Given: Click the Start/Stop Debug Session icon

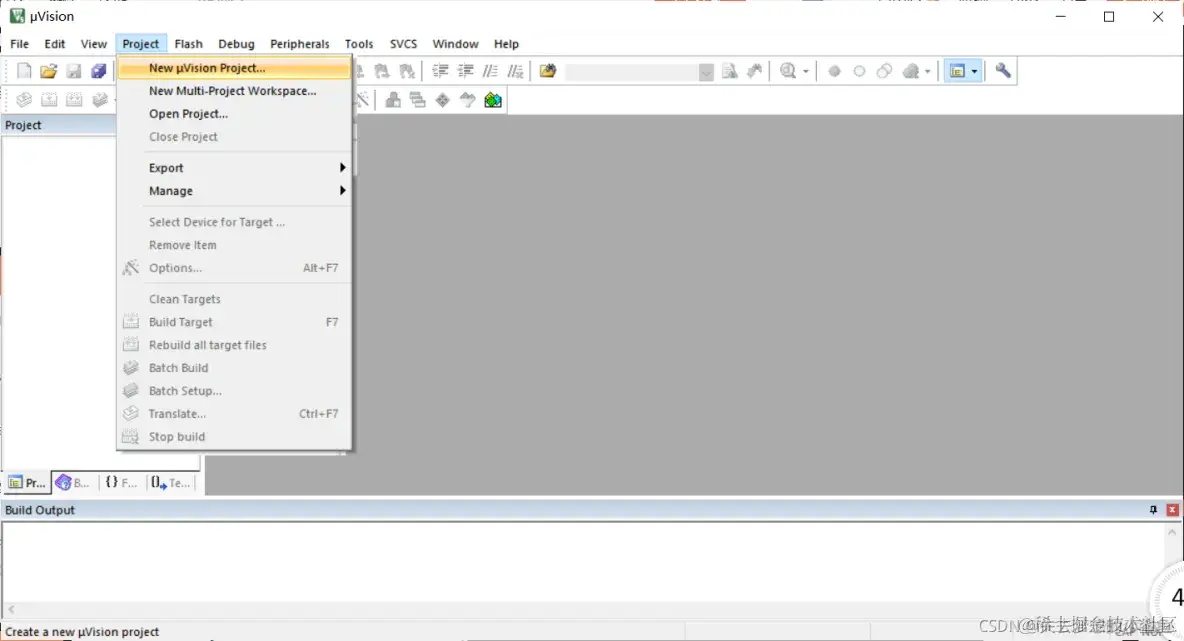Looking at the screenshot, I should (788, 71).
